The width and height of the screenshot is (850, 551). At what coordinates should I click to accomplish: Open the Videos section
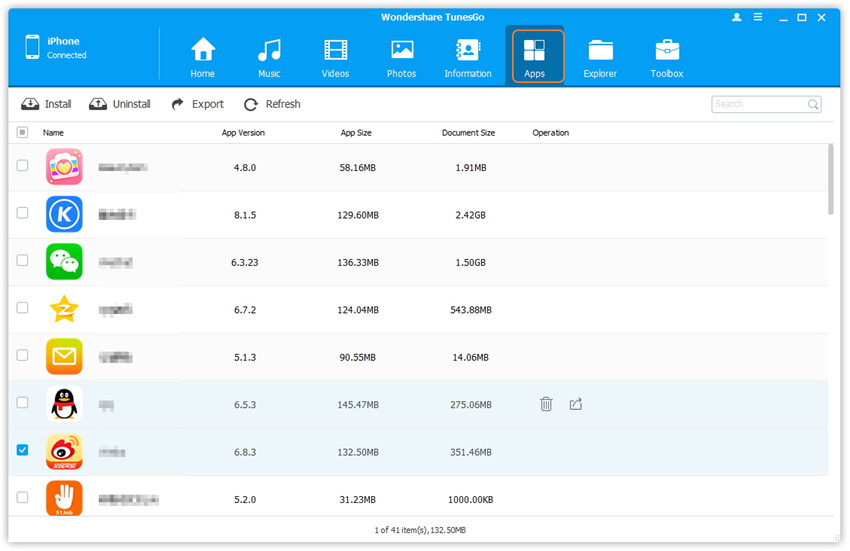[336, 57]
